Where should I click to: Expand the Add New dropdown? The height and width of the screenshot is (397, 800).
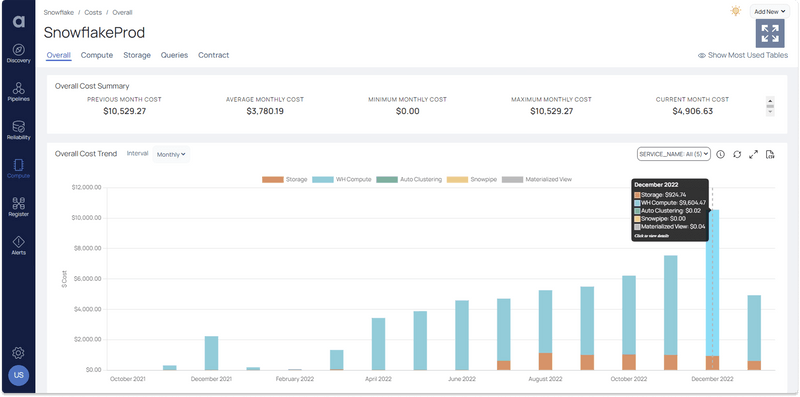pos(769,11)
